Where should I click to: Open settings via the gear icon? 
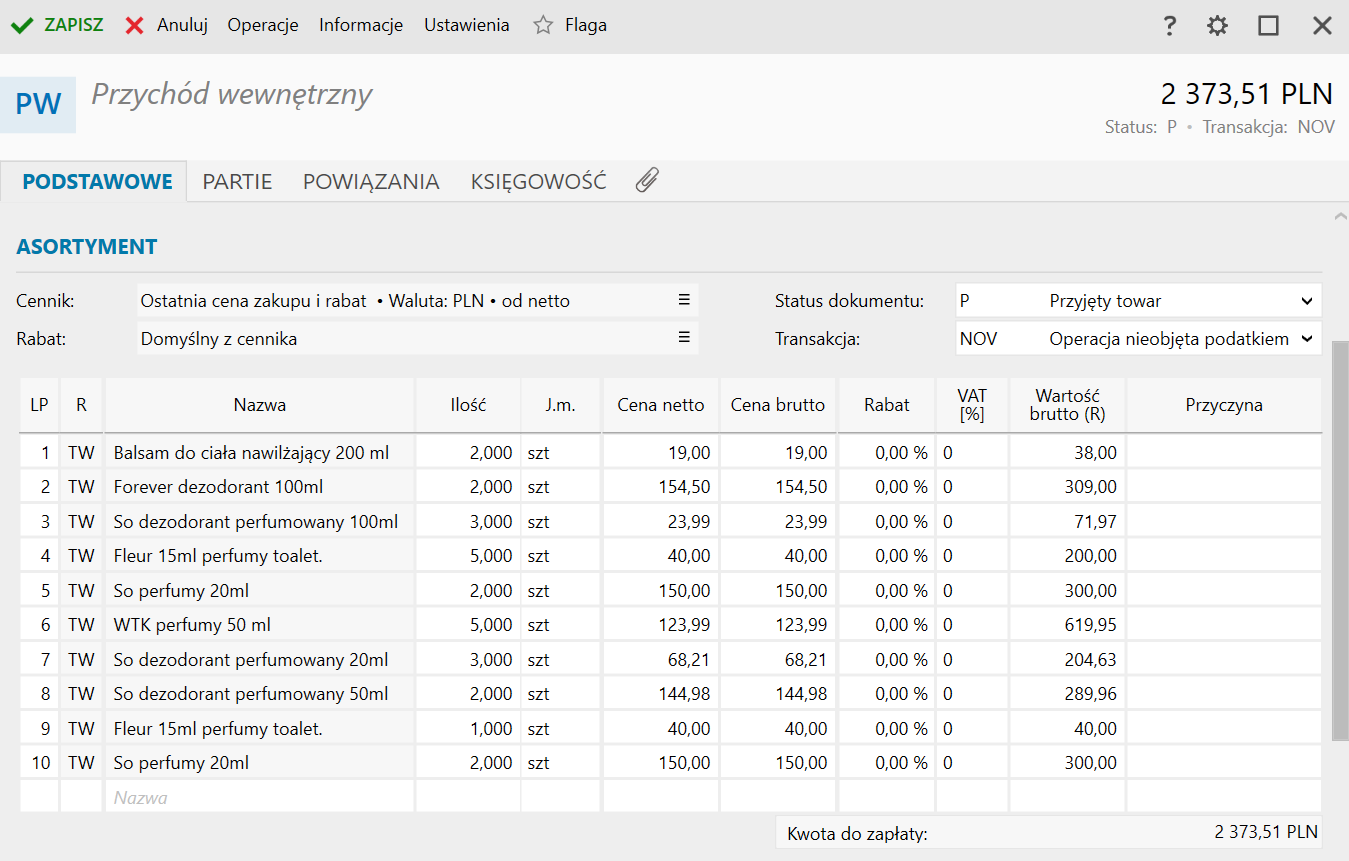[x=1217, y=26]
